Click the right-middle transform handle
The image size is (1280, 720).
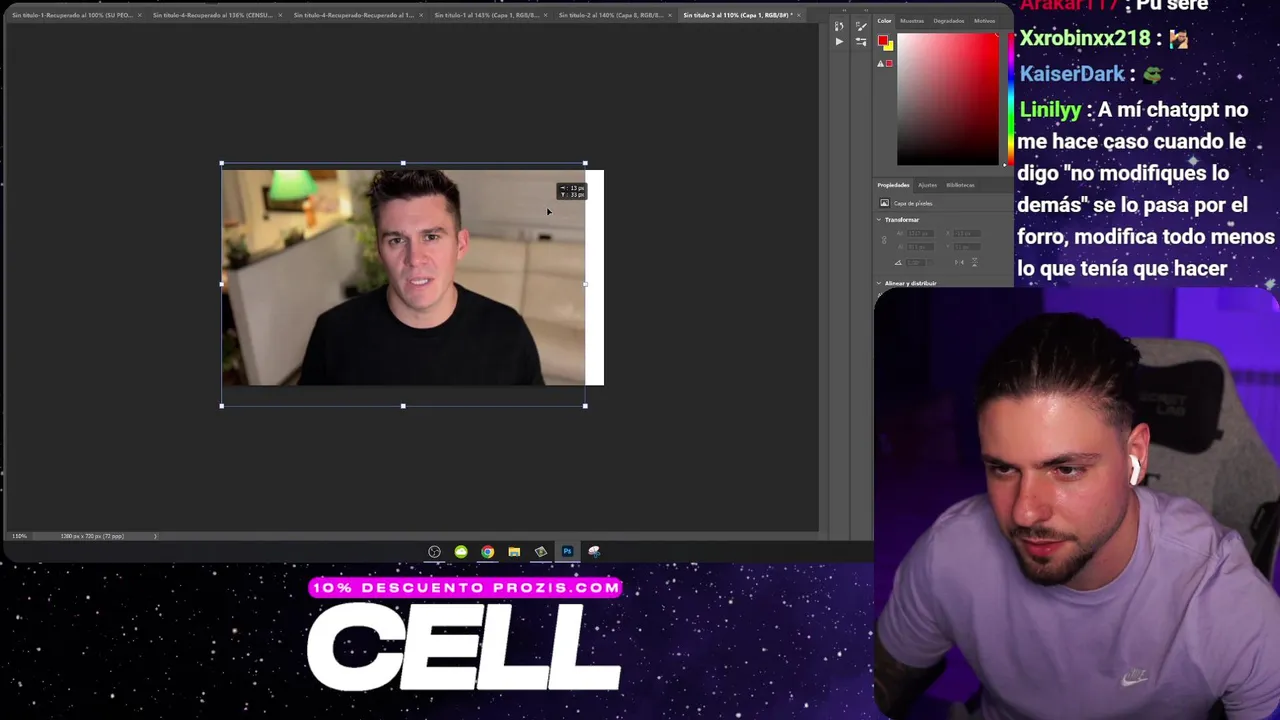click(585, 284)
